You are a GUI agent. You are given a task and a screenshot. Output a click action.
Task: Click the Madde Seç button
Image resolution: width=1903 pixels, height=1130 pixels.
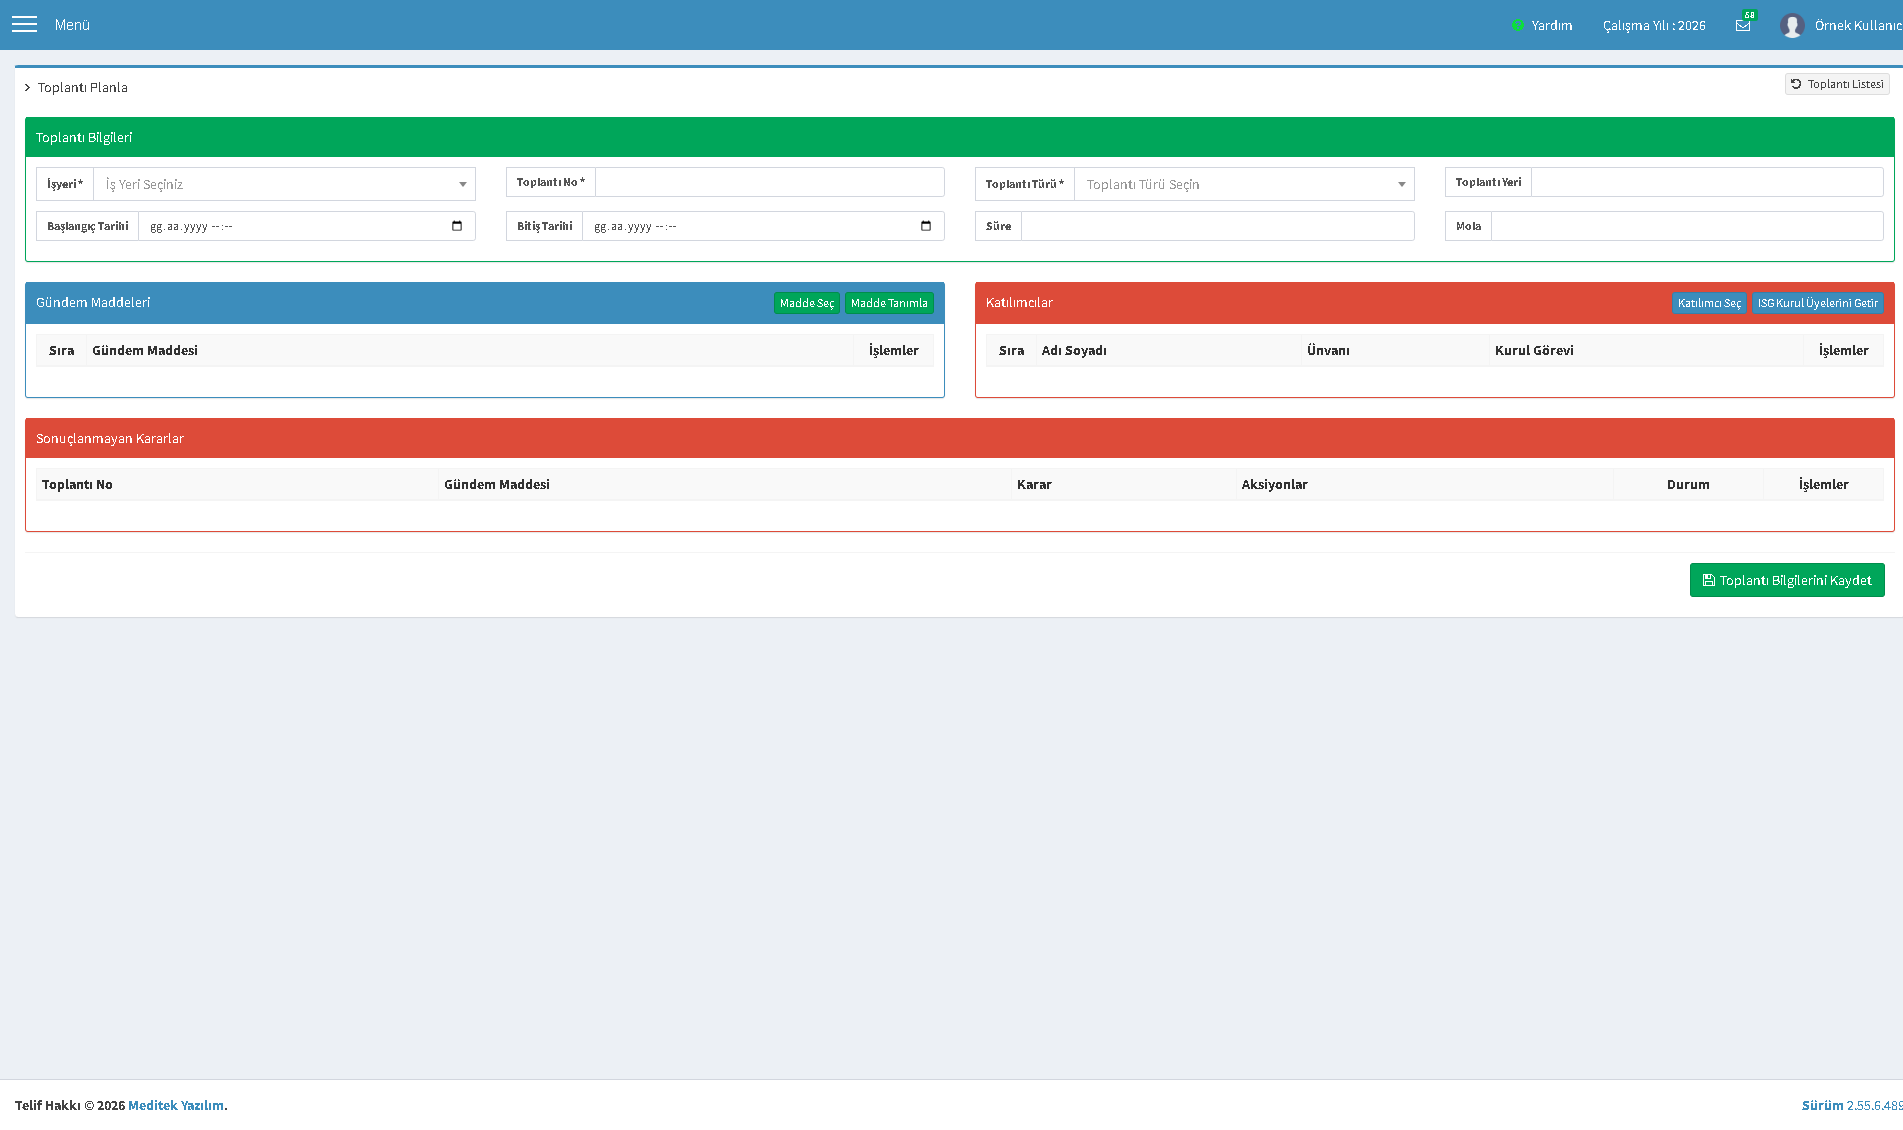click(x=807, y=303)
